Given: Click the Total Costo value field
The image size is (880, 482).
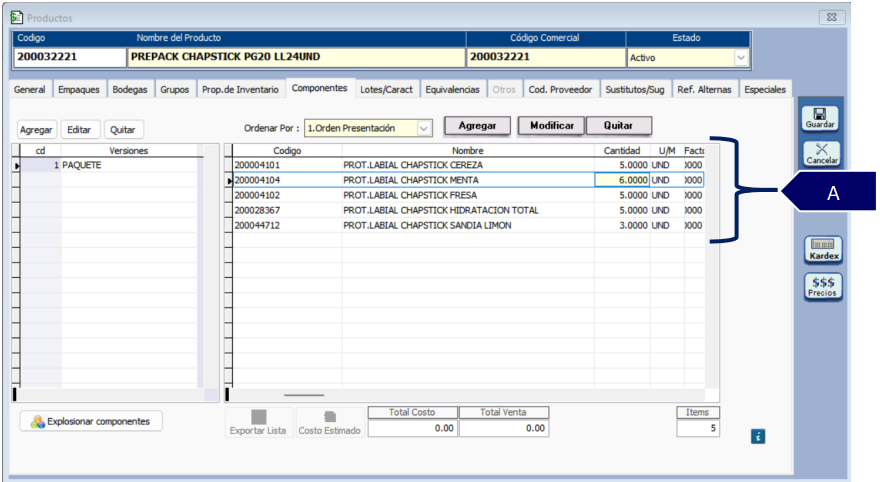Looking at the screenshot, I should [x=412, y=428].
